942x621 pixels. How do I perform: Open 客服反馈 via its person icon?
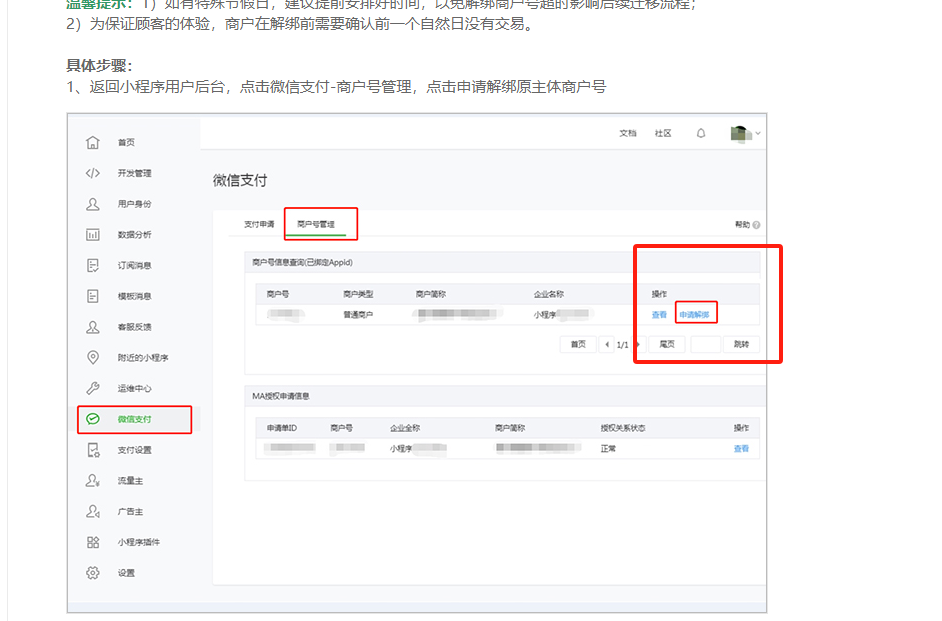tap(93, 327)
